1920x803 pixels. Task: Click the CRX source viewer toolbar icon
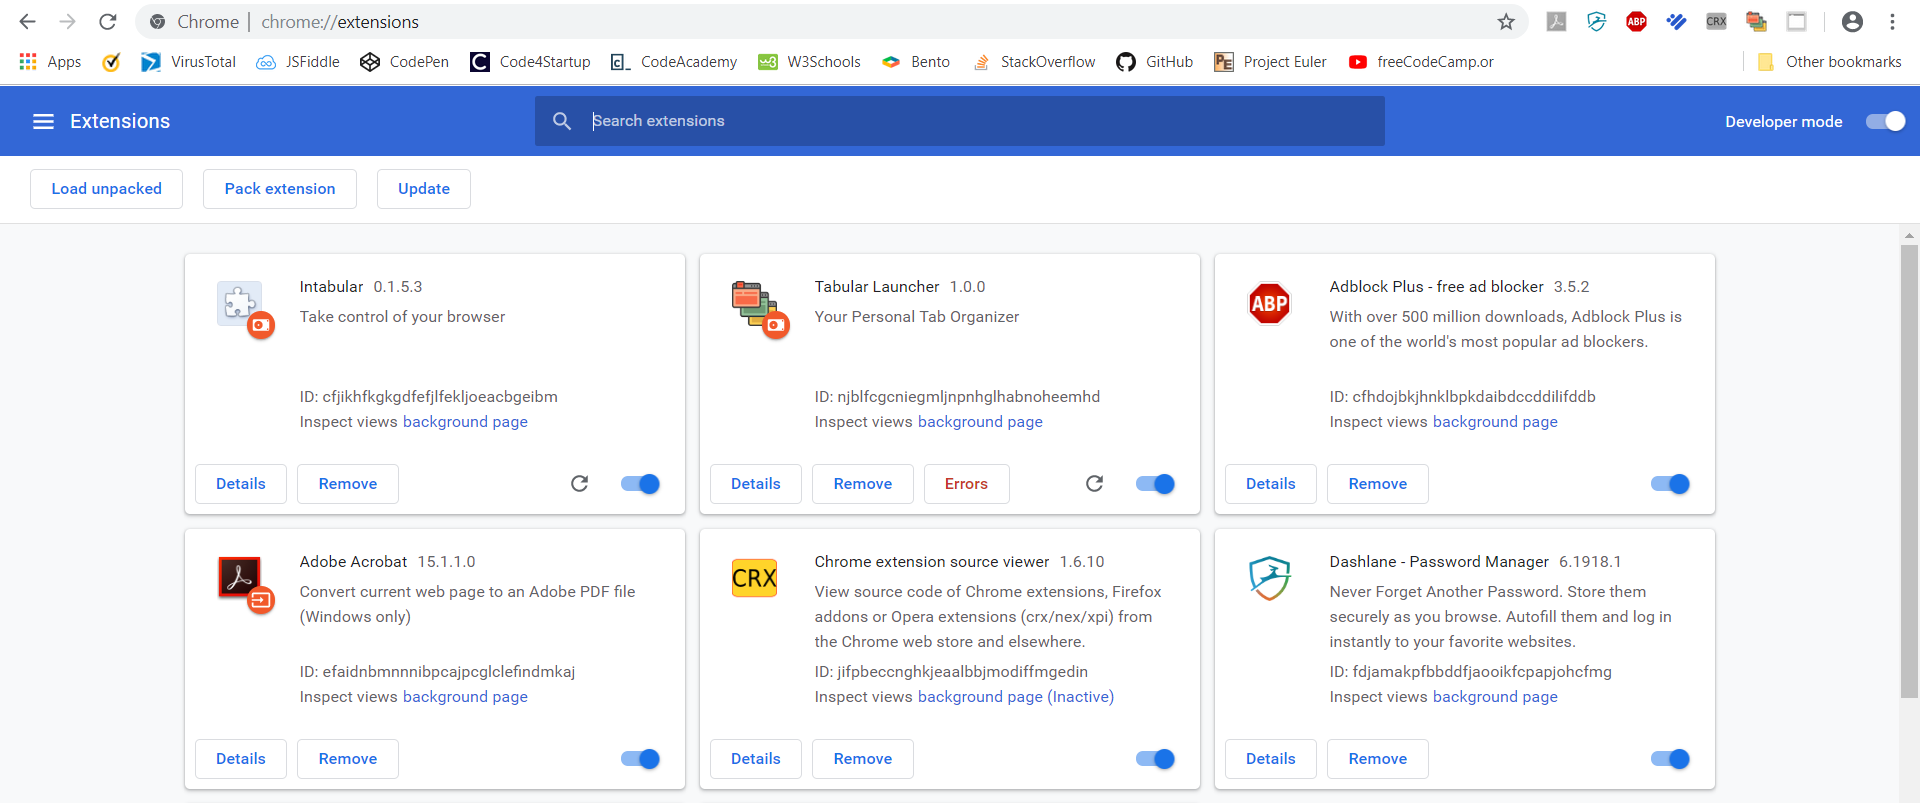tap(1716, 21)
